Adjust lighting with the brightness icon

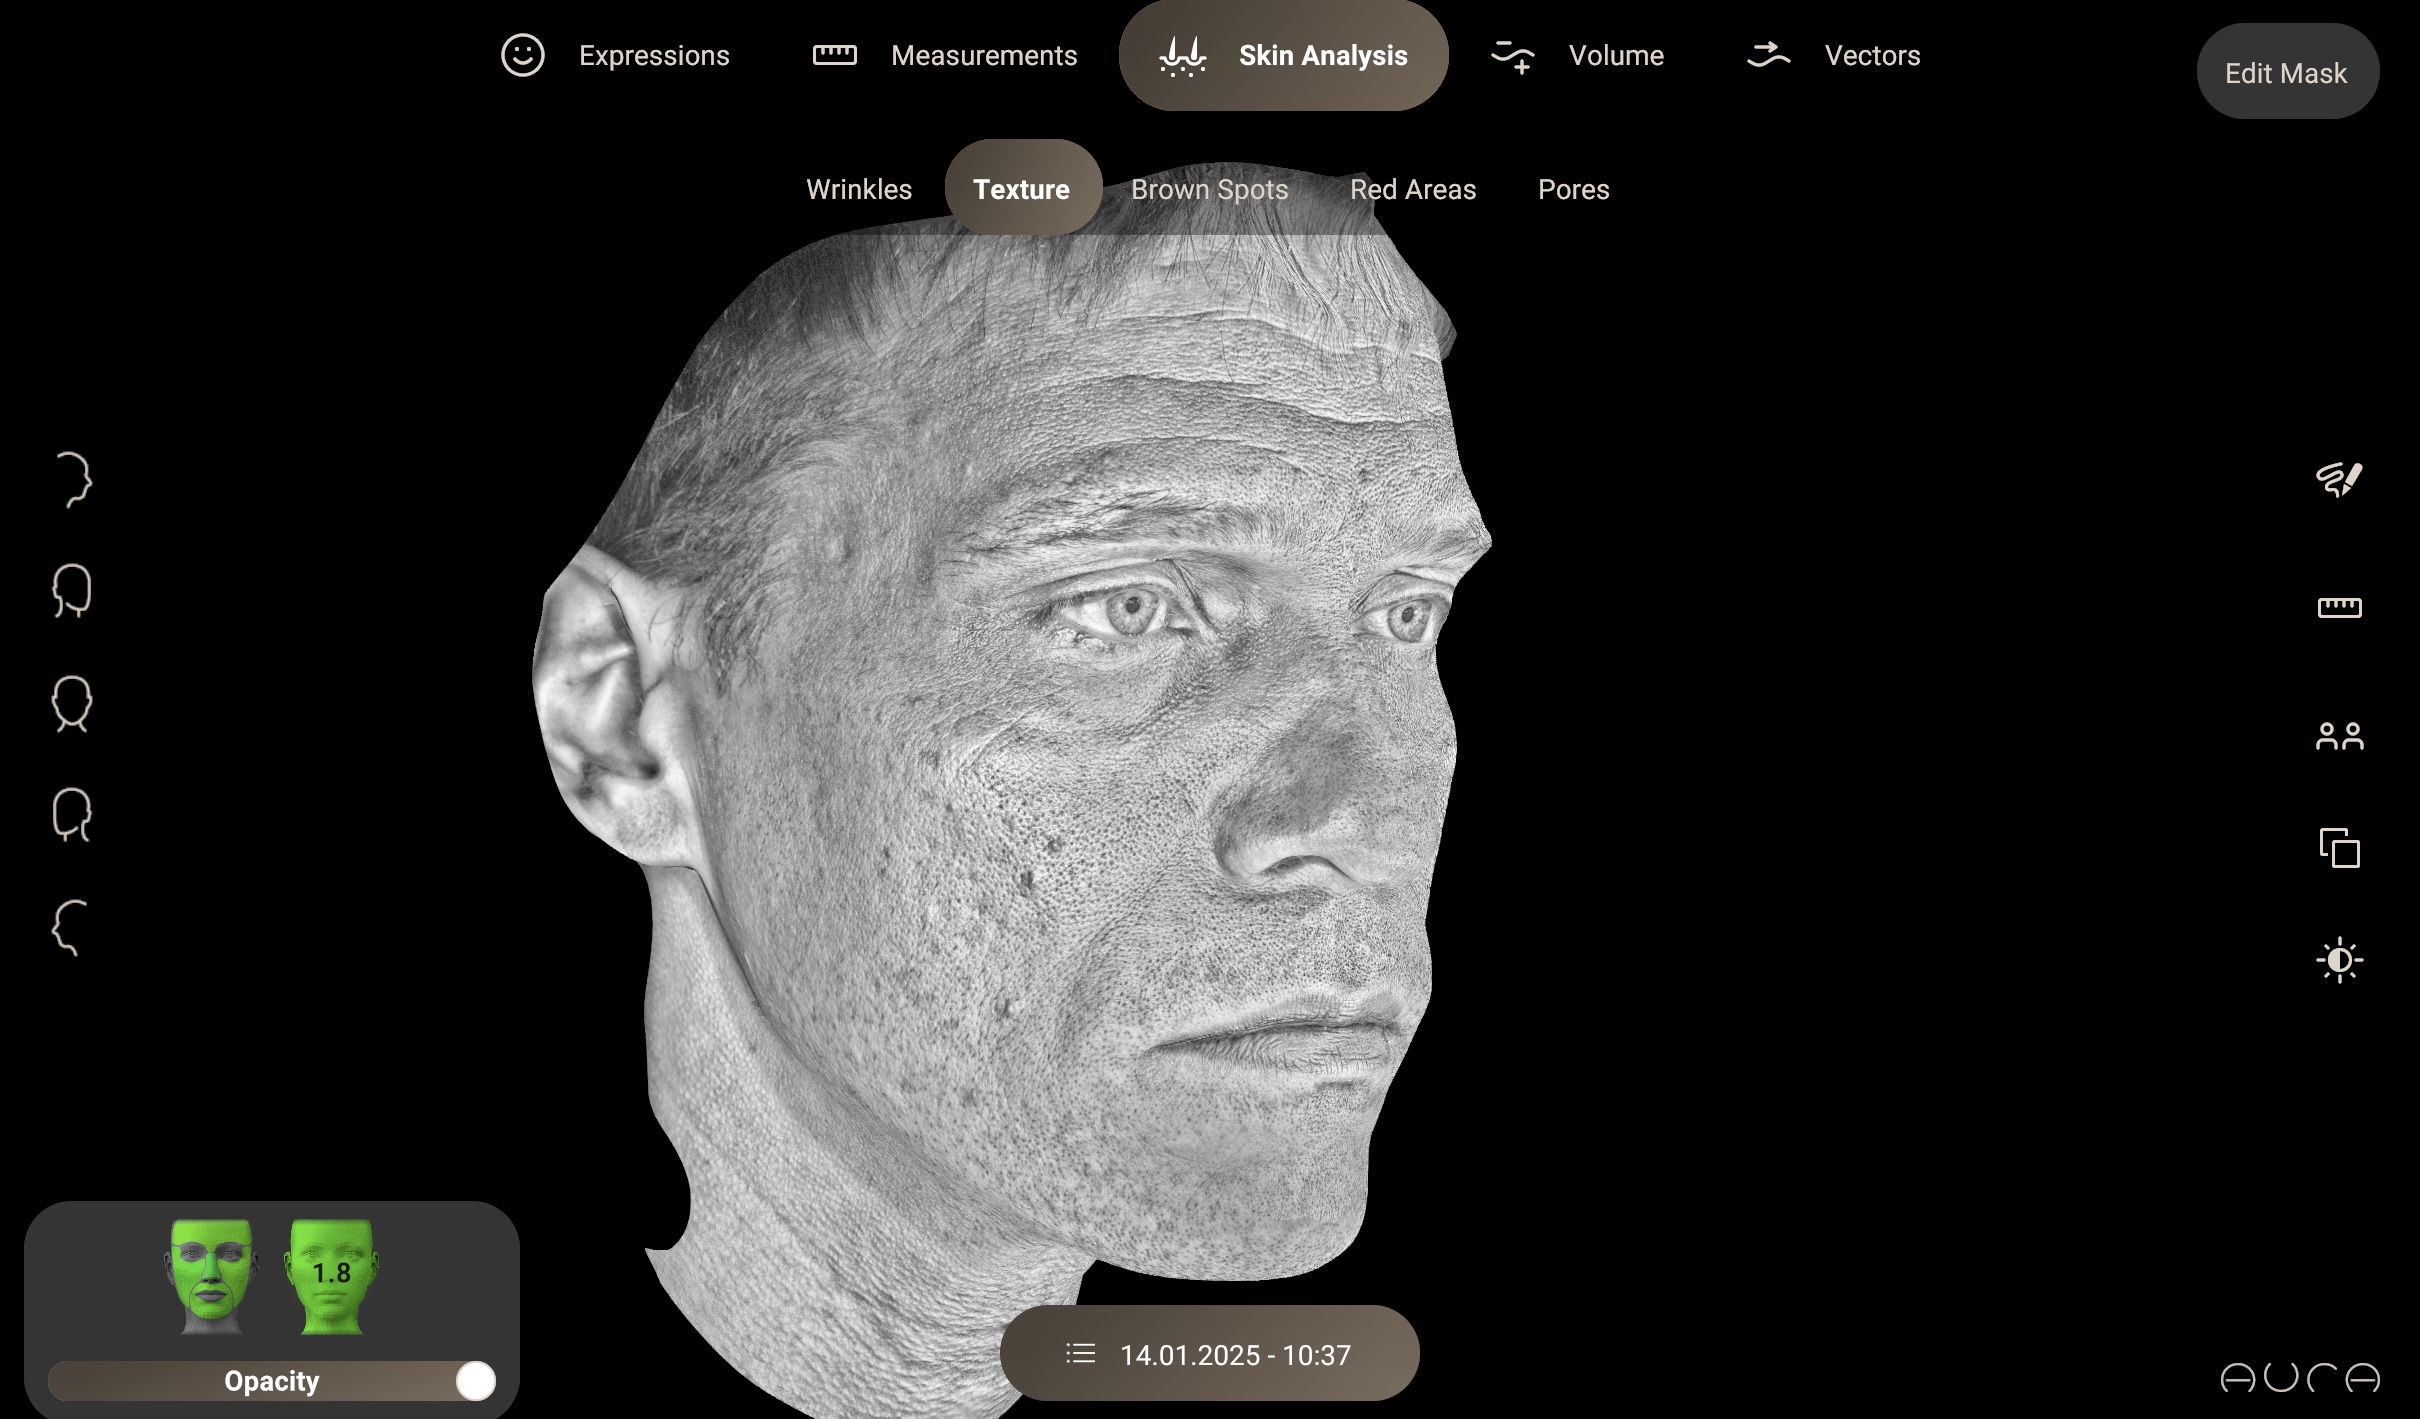[x=2339, y=960]
